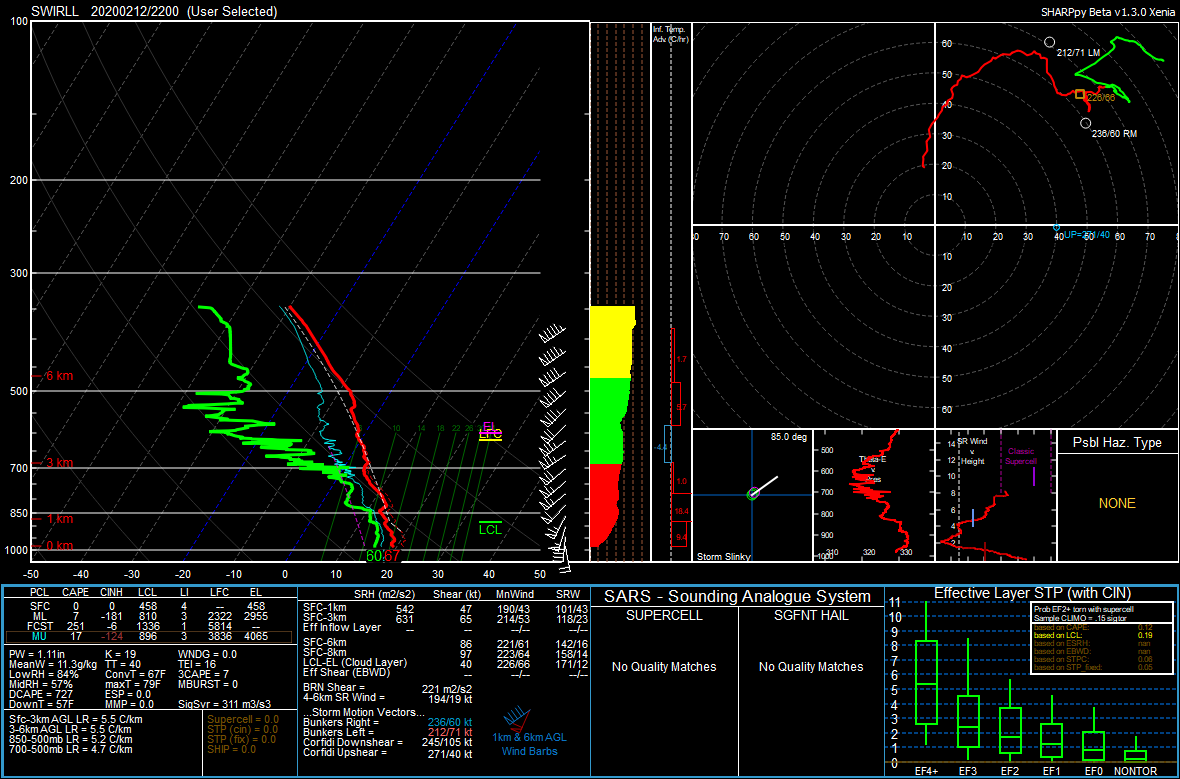
Task: Click the Corfidi Upshear value 271/40 kt
Action: 449,753
